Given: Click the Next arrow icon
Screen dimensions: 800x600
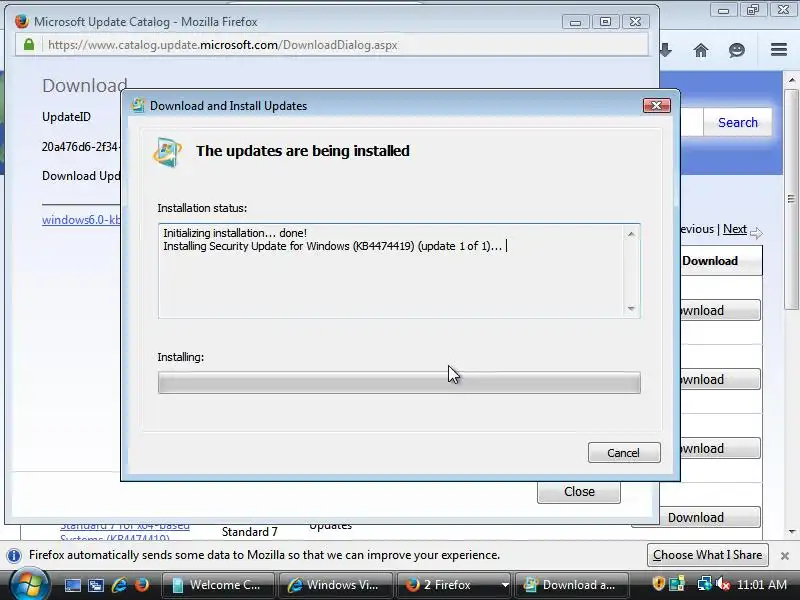Looking at the screenshot, I should point(756,233).
